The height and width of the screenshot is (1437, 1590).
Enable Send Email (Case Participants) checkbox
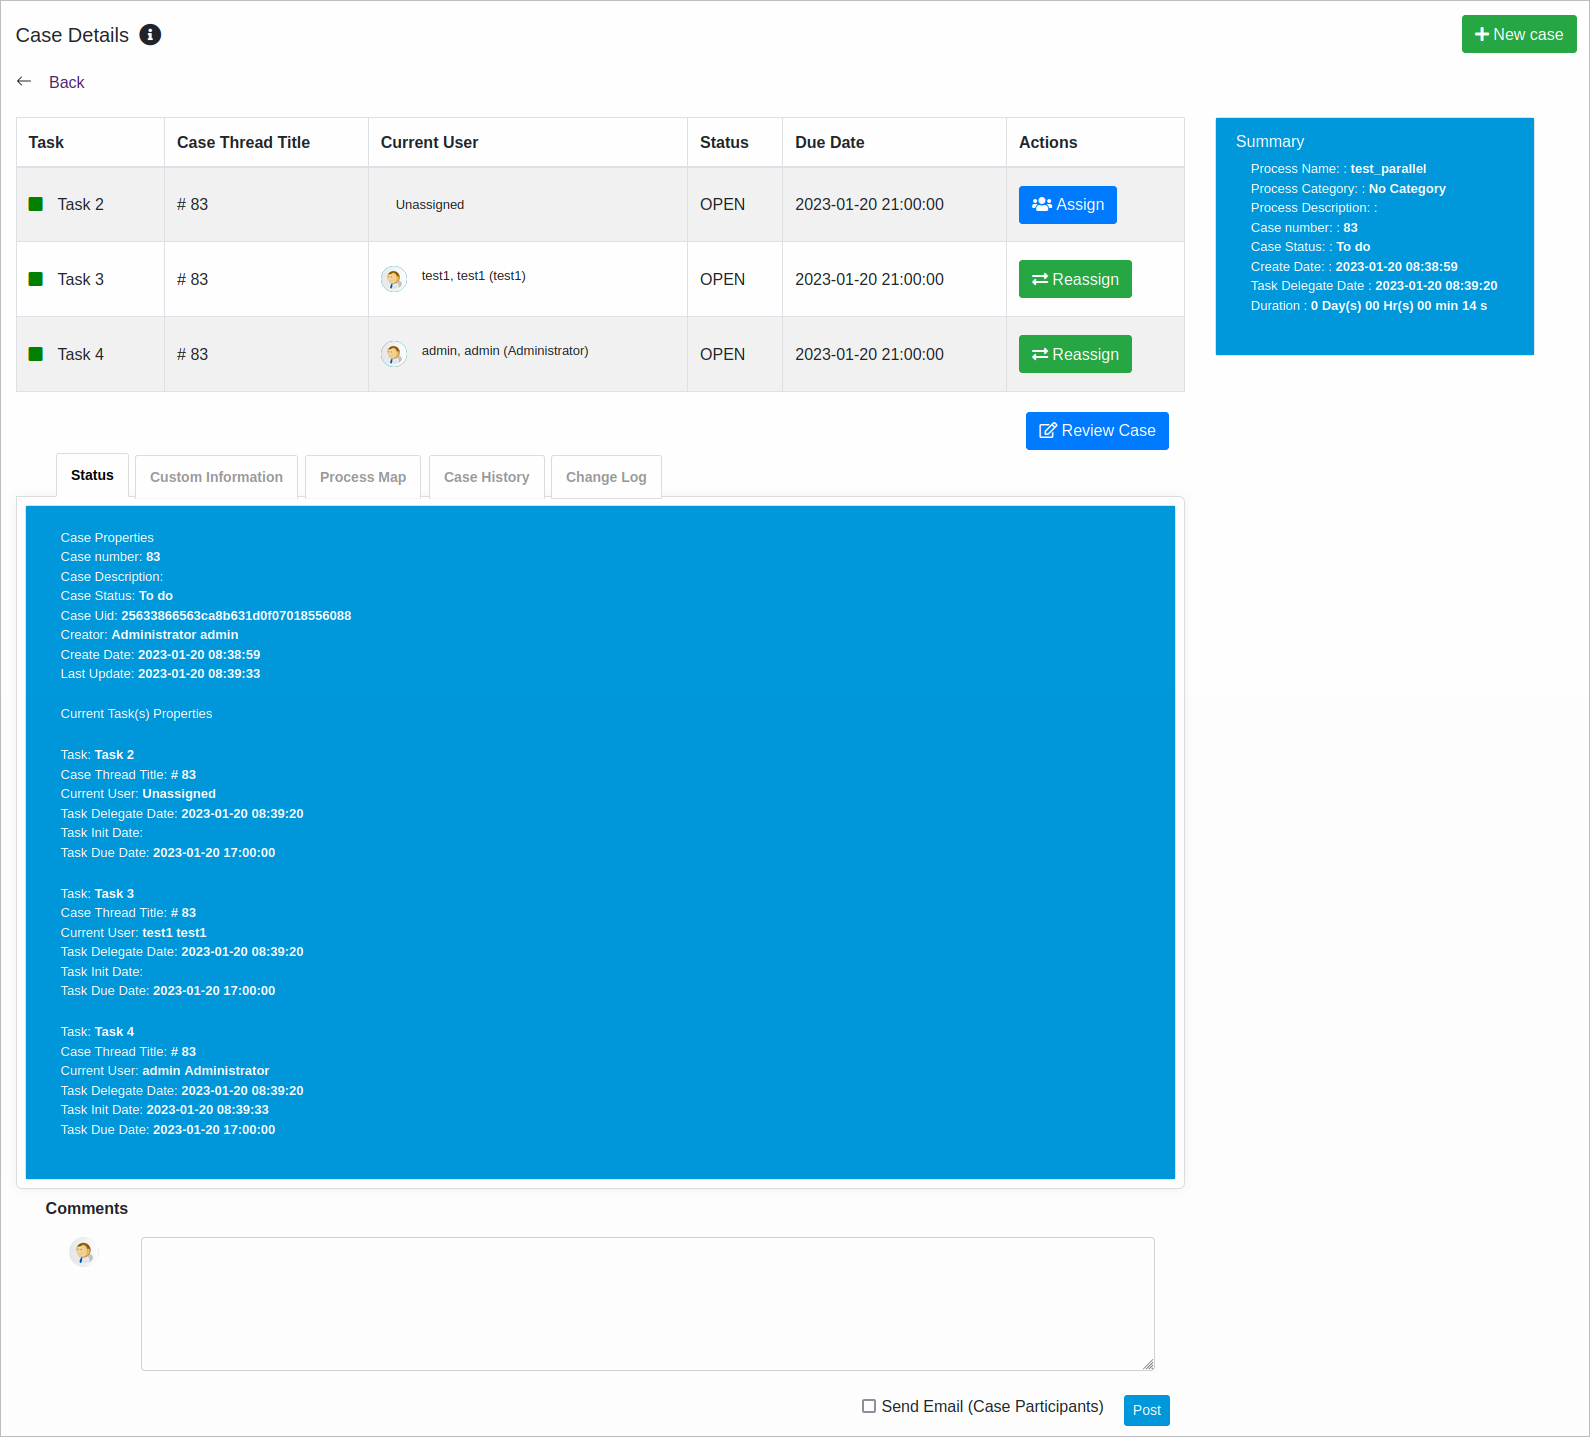[869, 1406]
